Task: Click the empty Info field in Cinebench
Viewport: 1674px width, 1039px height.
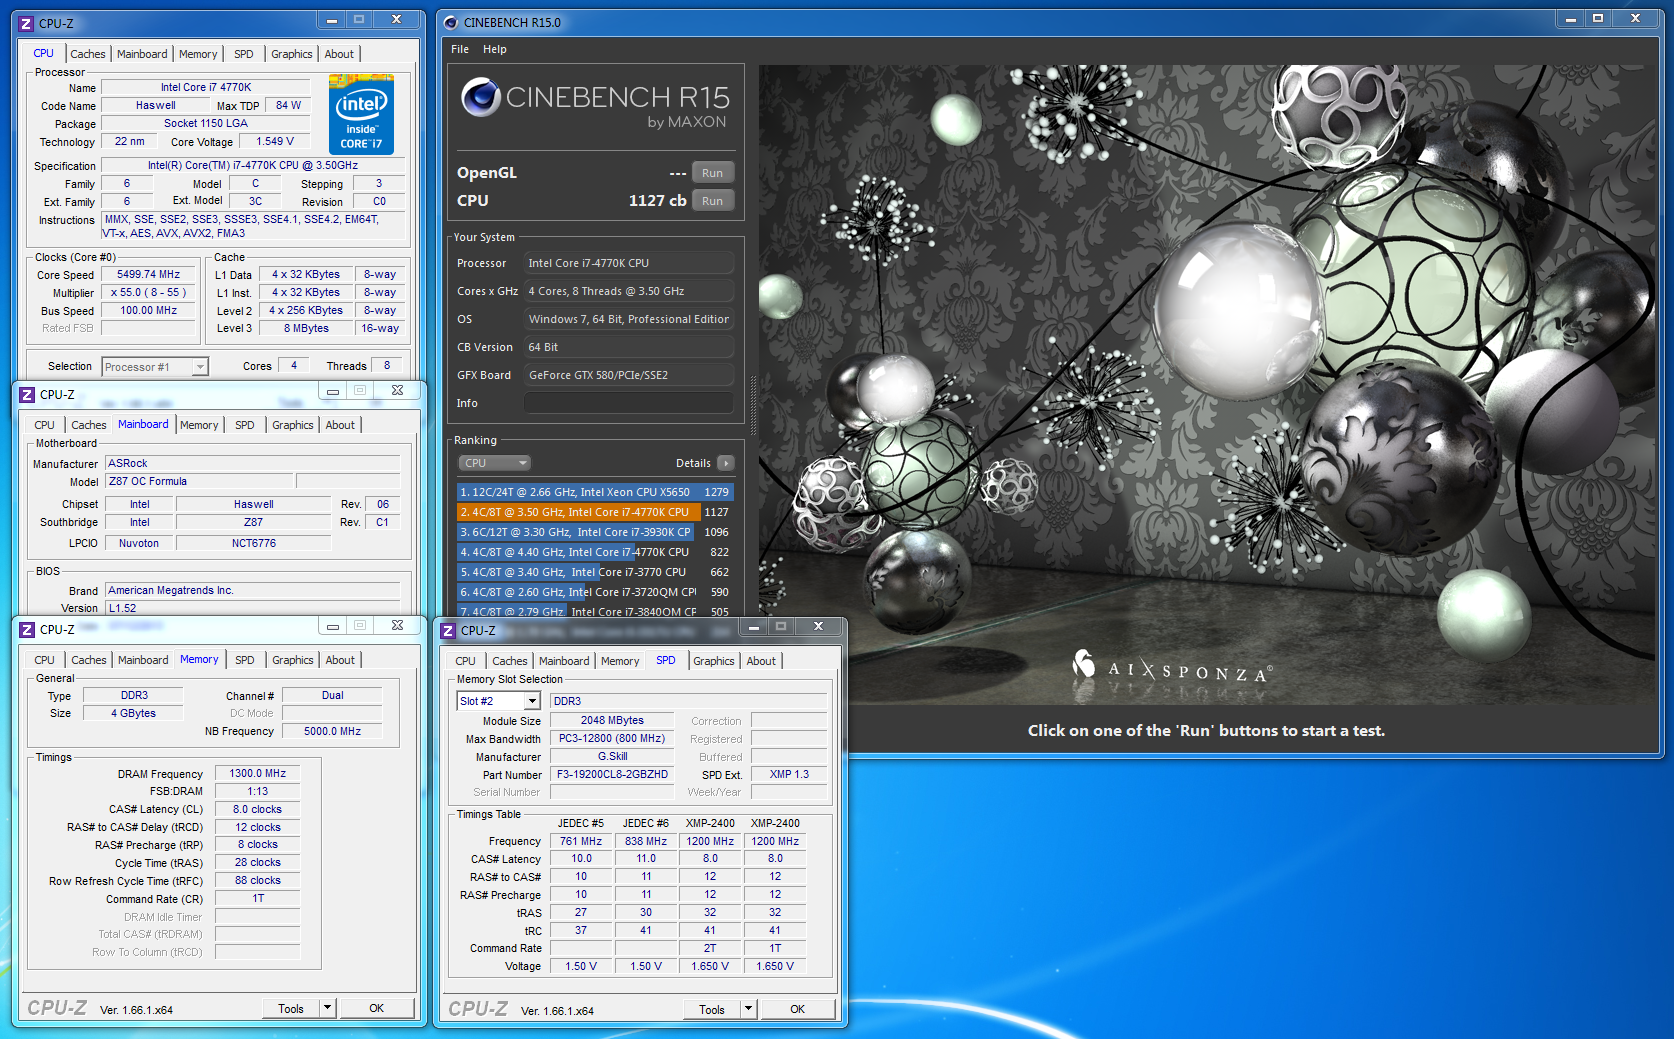Action: [629, 403]
